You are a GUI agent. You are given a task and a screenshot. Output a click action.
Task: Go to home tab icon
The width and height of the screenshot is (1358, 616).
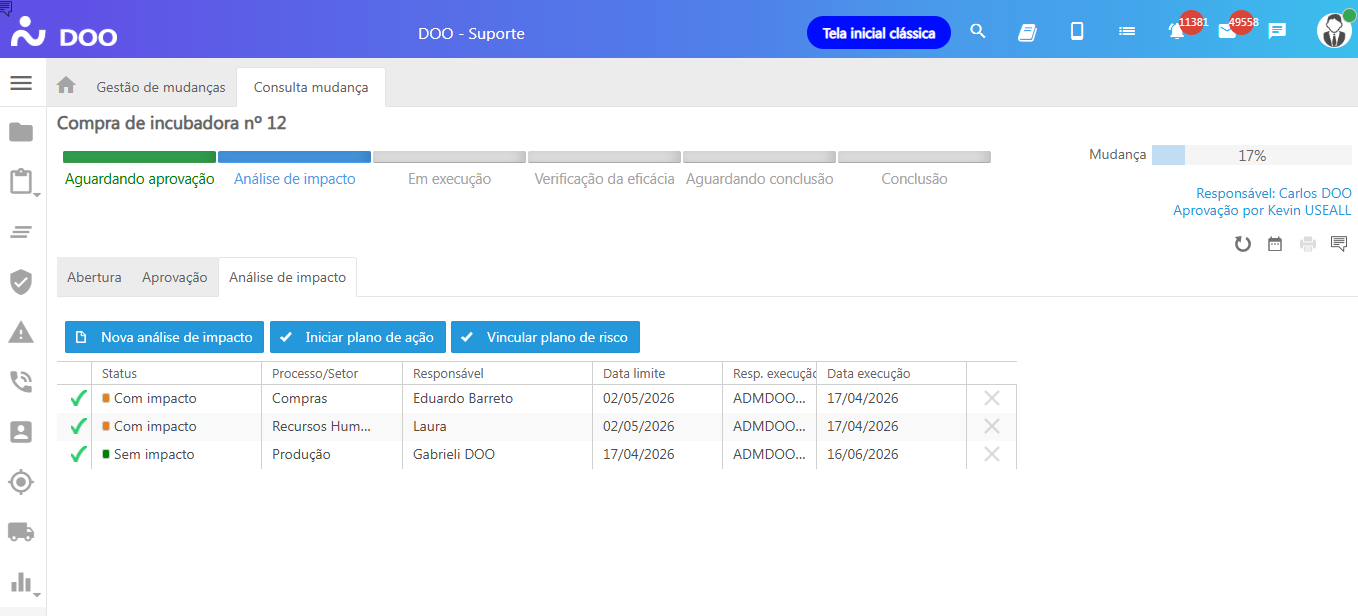point(66,86)
